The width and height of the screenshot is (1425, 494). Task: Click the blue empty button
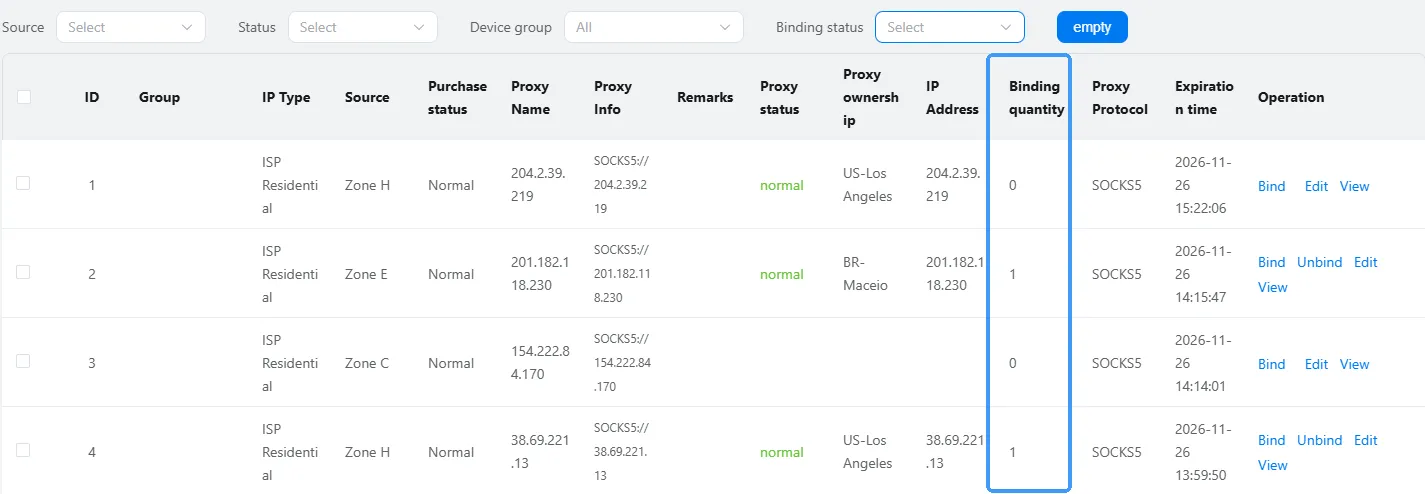[x=1092, y=27]
